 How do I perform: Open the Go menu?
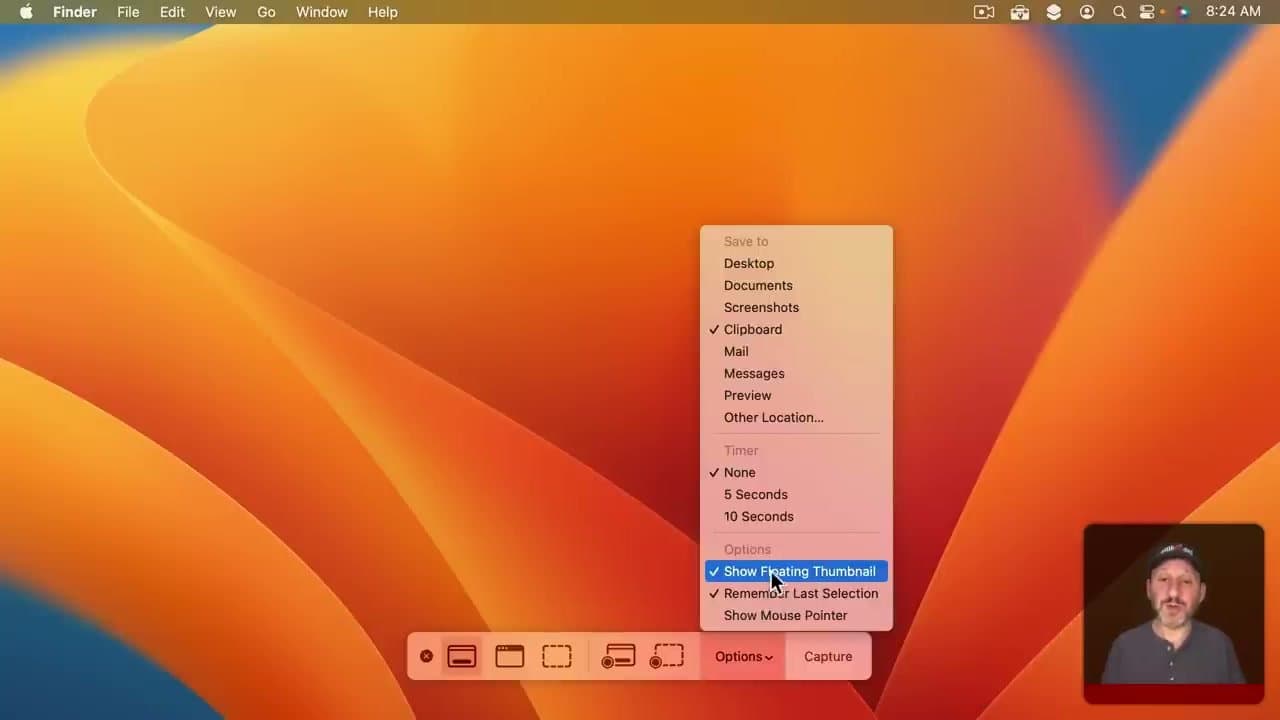tap(266, 12)
